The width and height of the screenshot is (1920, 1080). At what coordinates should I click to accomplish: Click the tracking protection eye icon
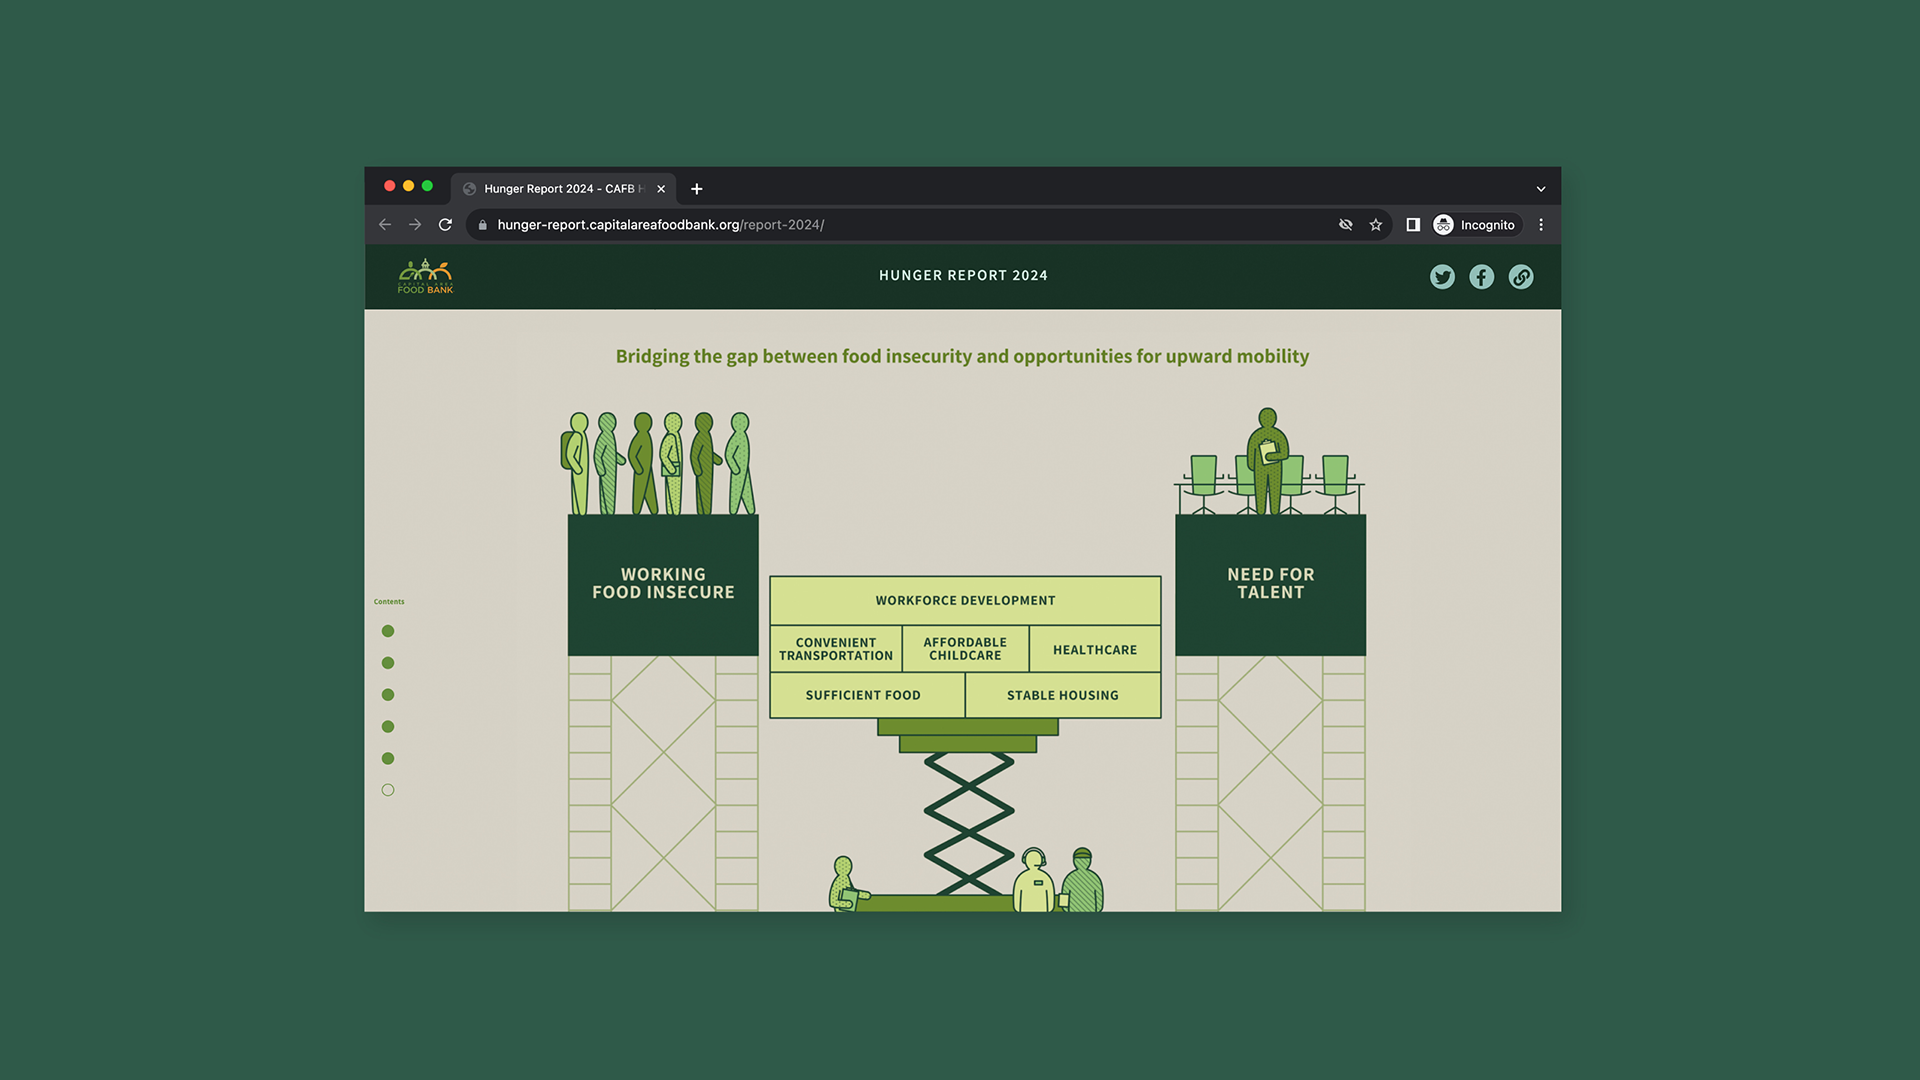[x=1346, y=225]
